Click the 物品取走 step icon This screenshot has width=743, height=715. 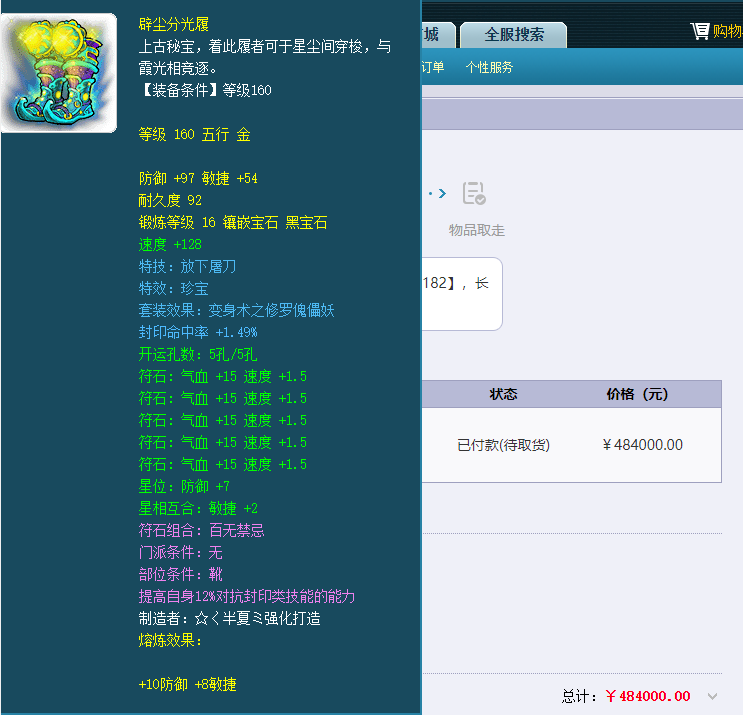click(474, 193)
